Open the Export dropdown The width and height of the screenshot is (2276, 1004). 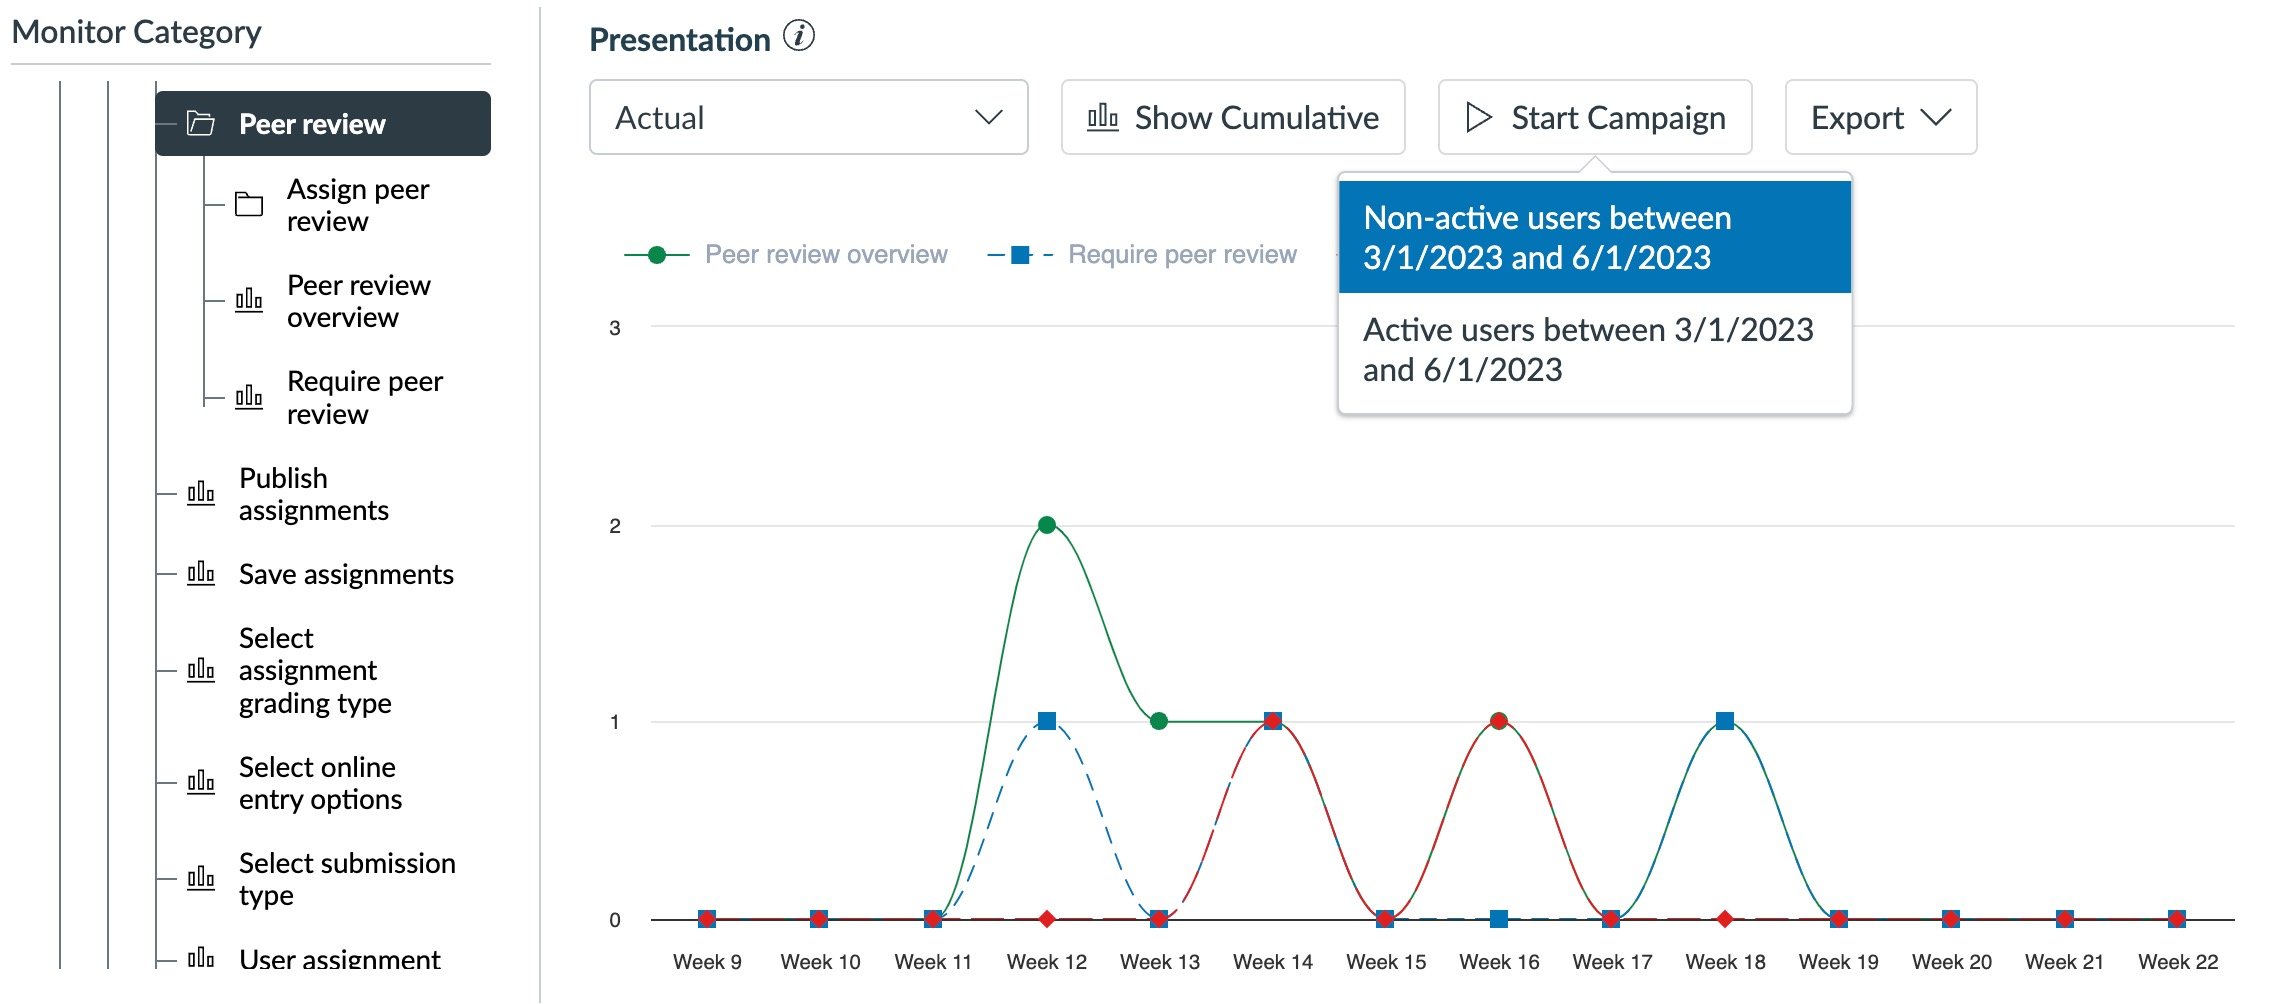pyautogui.click(x=1879, y=117)
